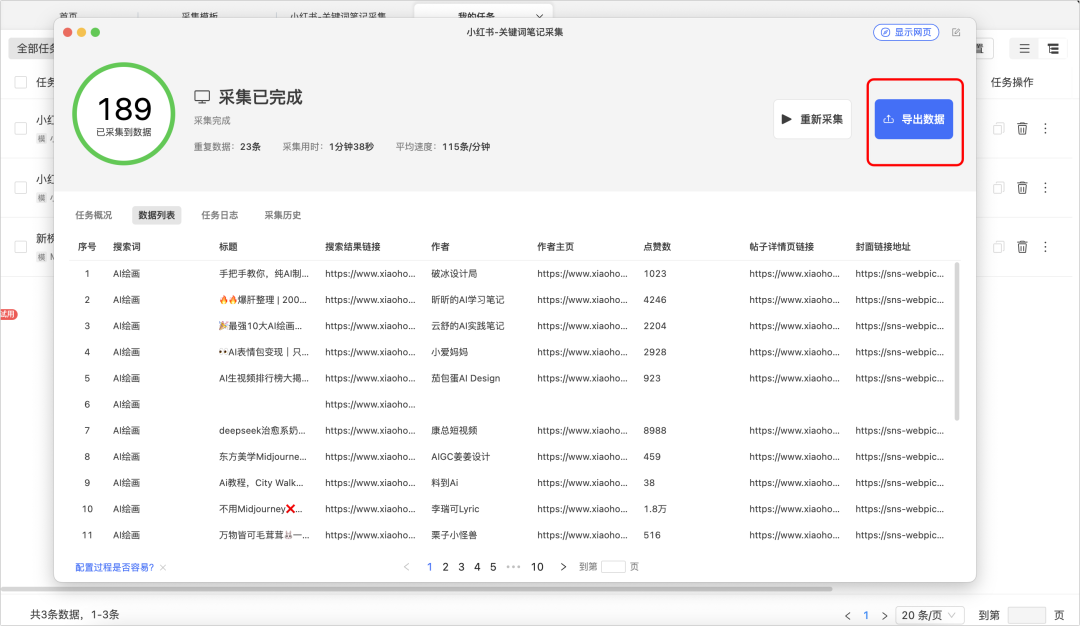Viewport: 1080px width, 626px height.
Task: Select likes cell 1.8万
Action: [655, 509]
